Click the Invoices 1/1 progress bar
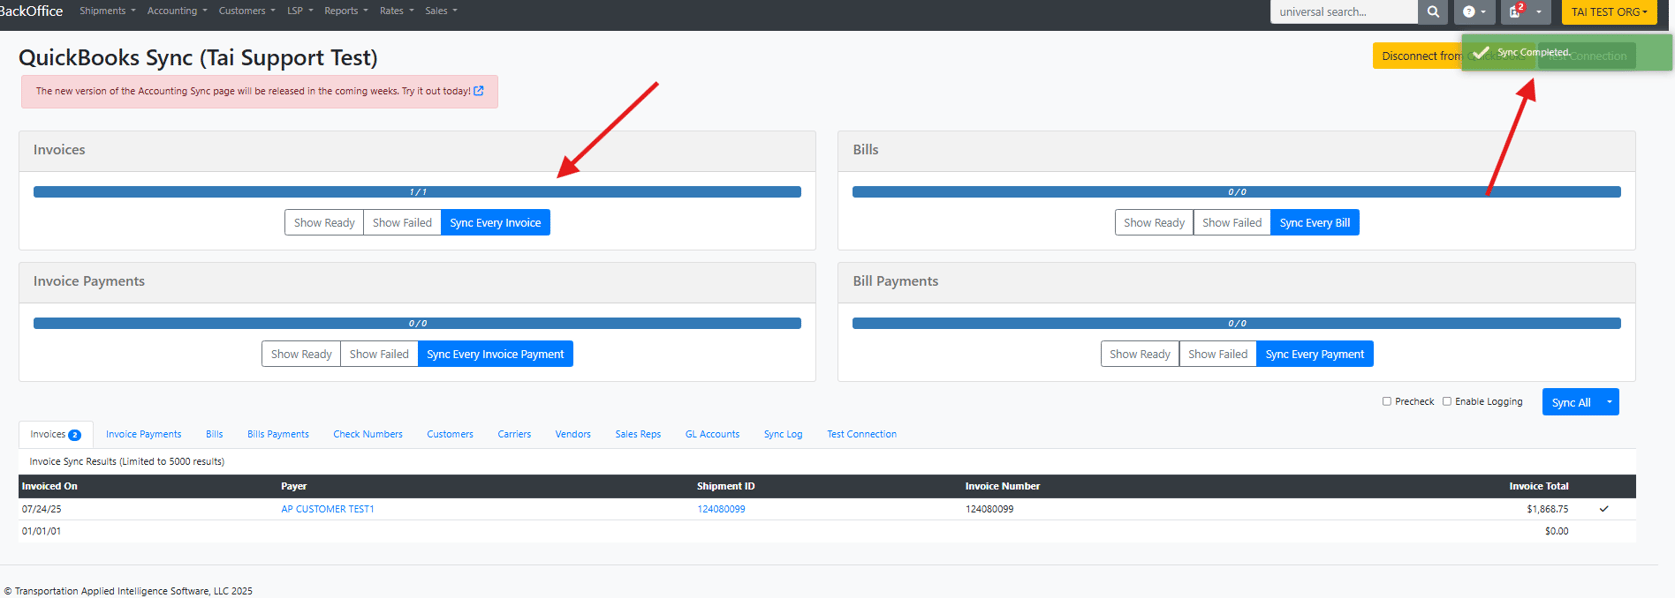 pyautogui.click(x=417, y=192)
